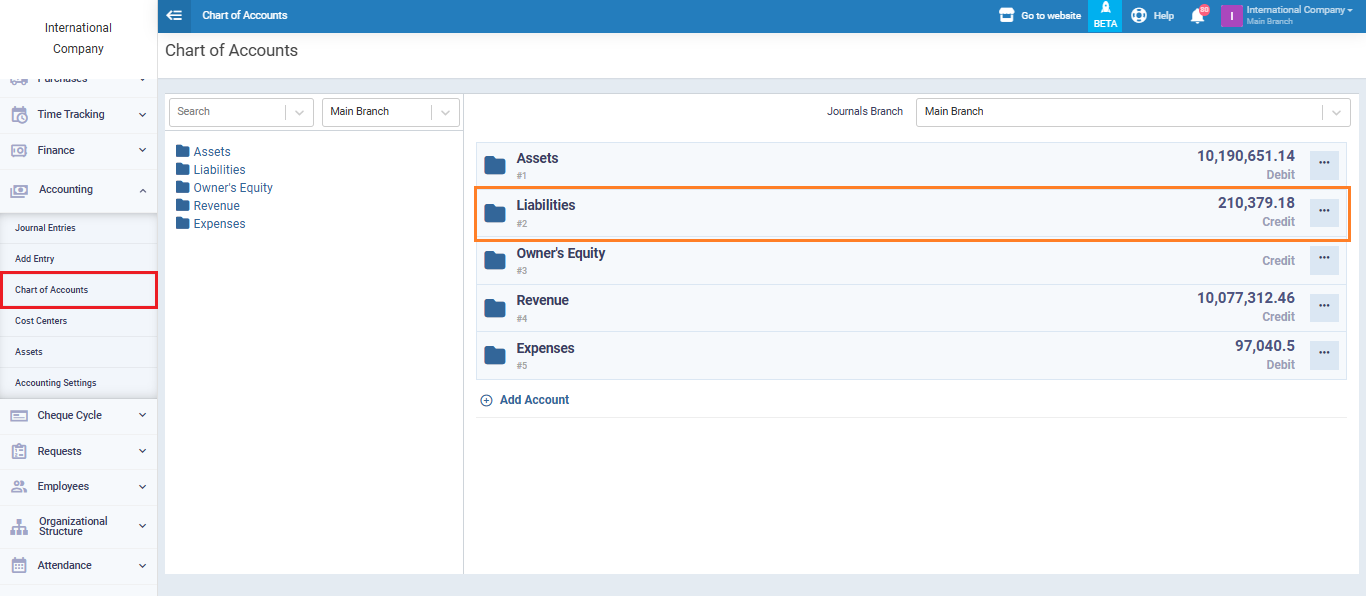This screenshot has height=596, width=1366.
Task: Open the three-dots menu for Owner's Equity
Action: [1324, 259]
